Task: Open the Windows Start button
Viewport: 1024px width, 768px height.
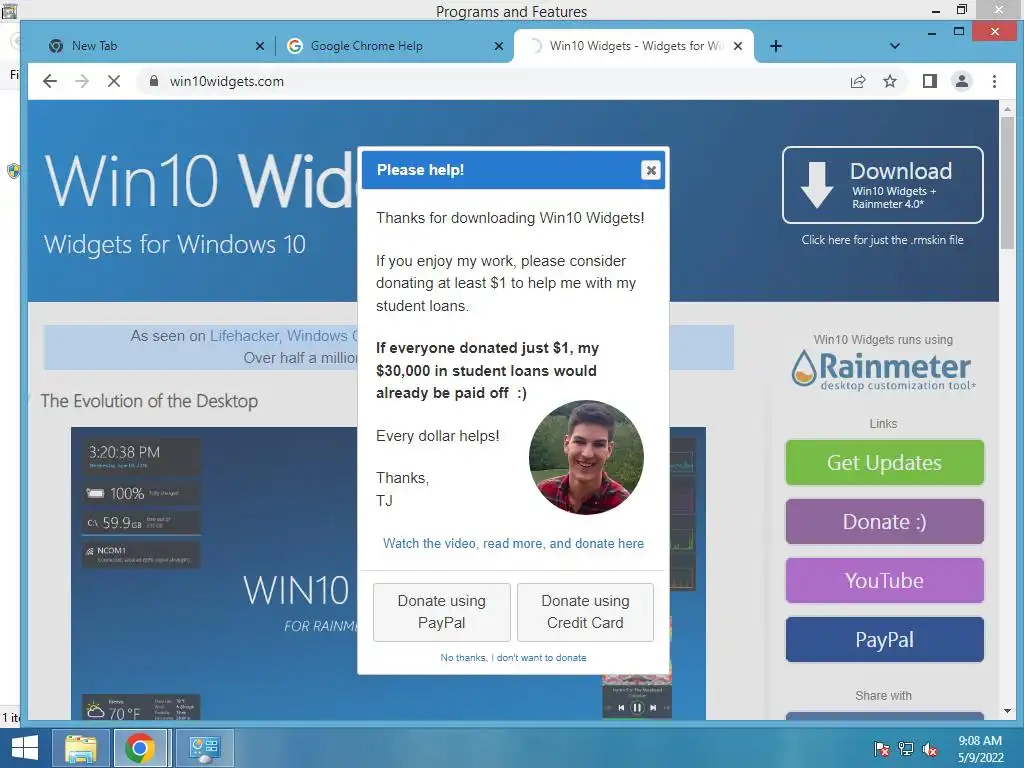Action: point(24,748)
